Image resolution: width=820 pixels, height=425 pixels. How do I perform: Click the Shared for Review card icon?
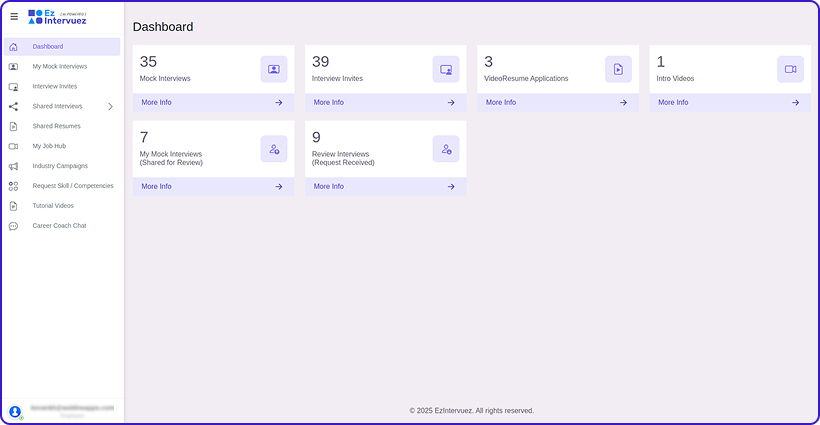click(274, 149)
